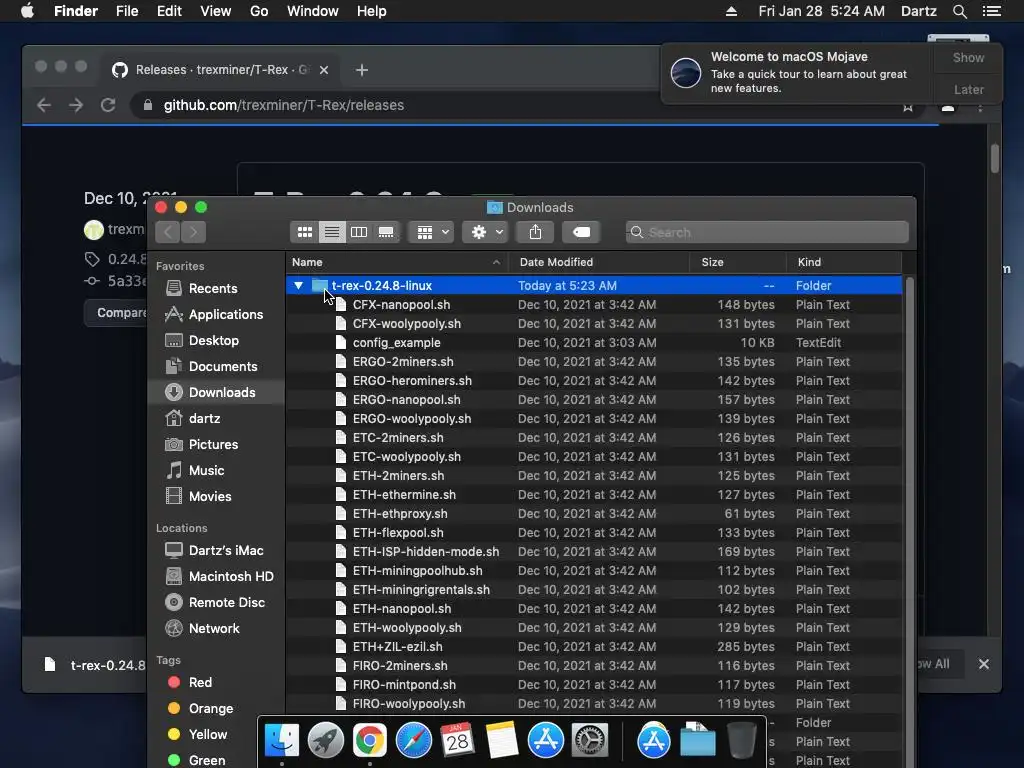The image size is (1024, 768).
Task: Open the gear Action menu
Action: (485, 232)
